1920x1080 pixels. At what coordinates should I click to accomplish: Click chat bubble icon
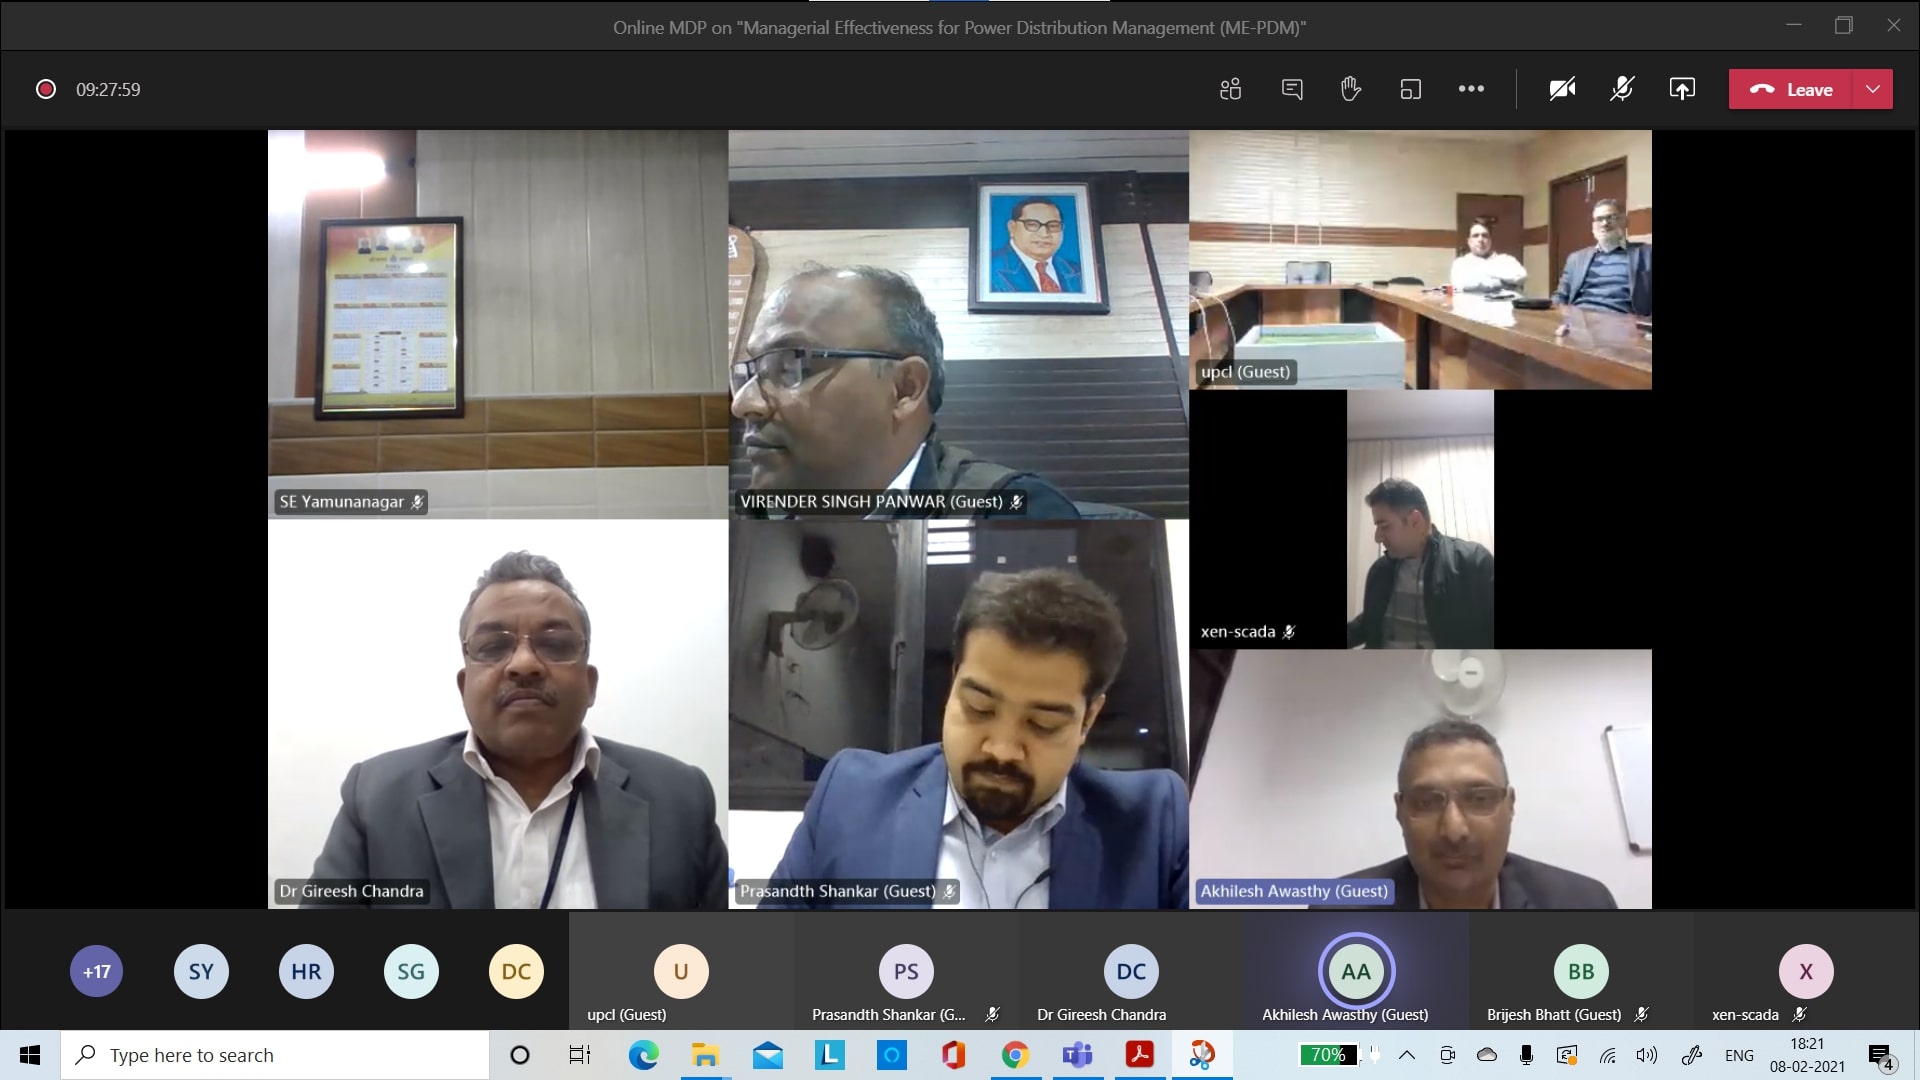pyautogui.click(x=1292, y=88)
